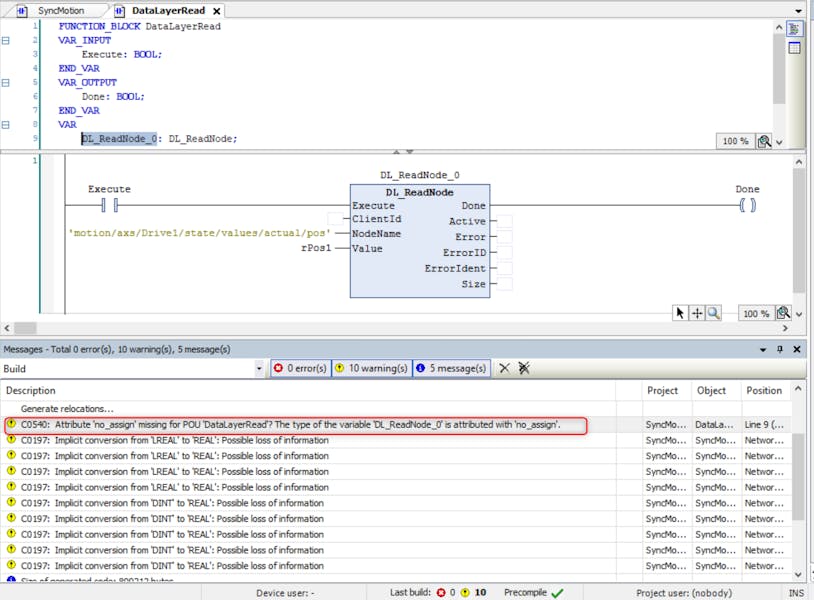Activate the pan crosshair tool
This screenshot has height=600, width=814.
697,313
